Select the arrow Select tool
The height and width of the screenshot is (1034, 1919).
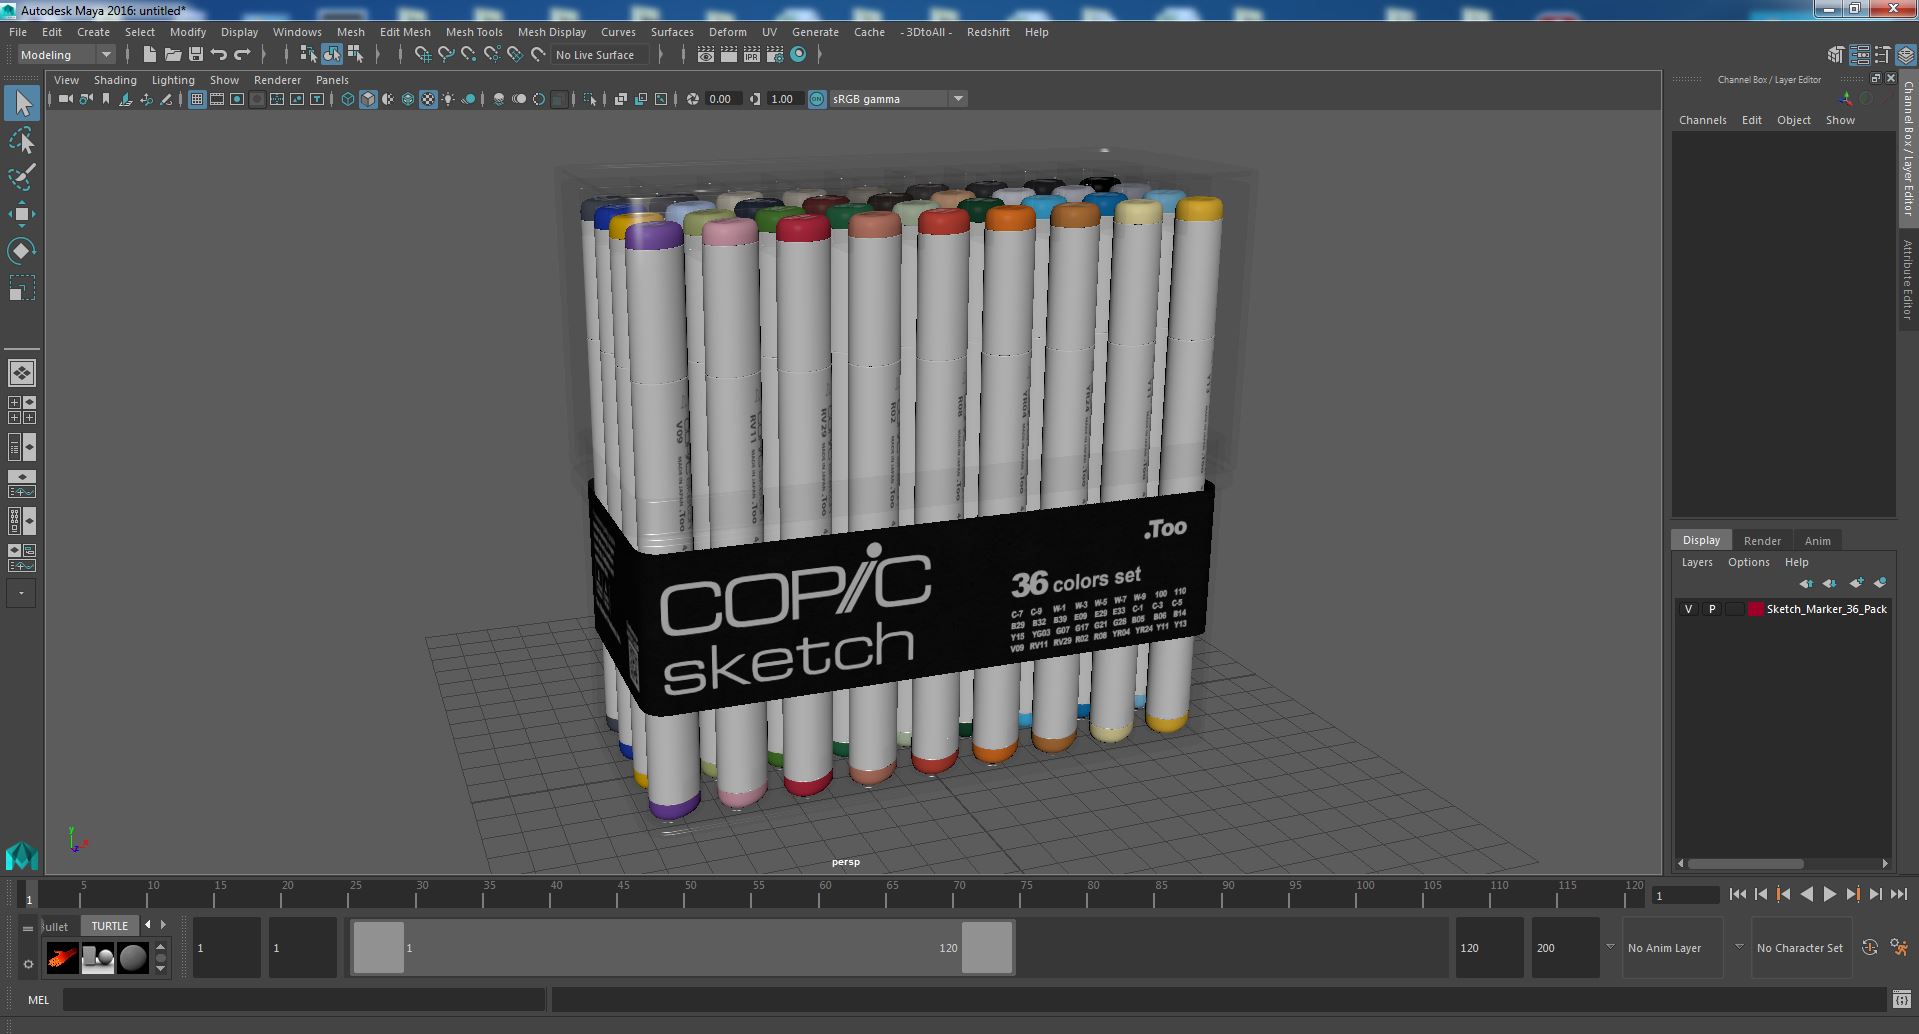point(22,103)
